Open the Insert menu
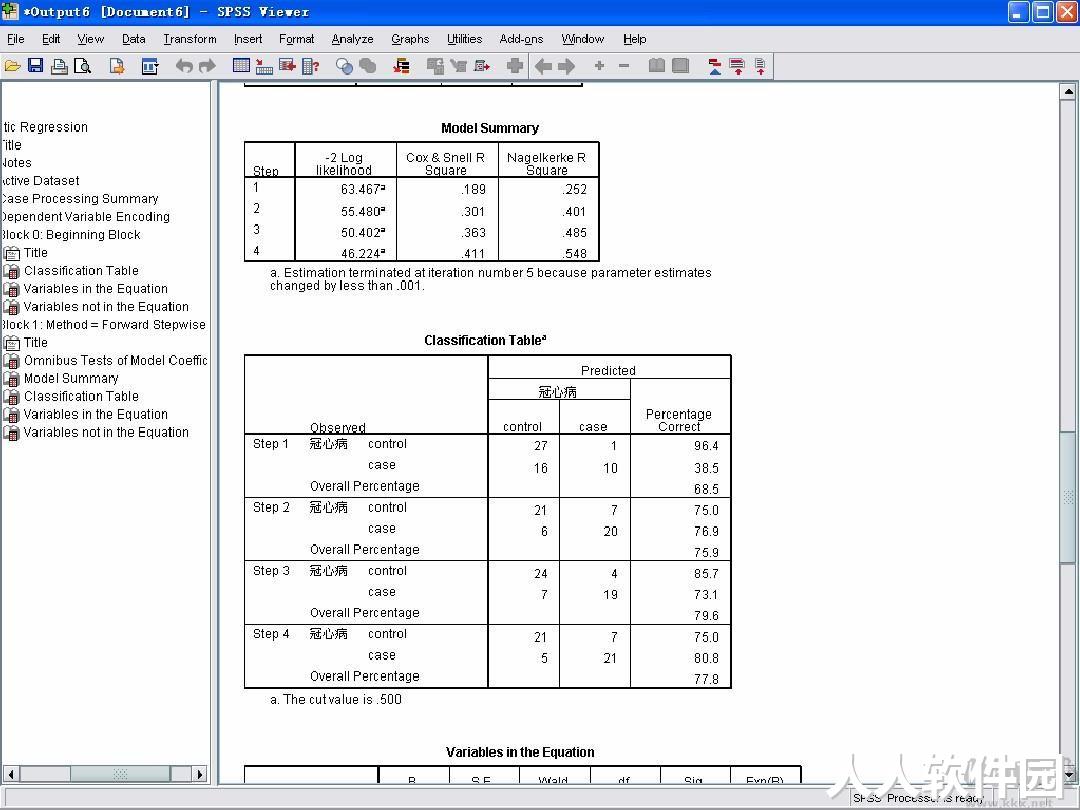The image size is (1080, 810). pyautogui.click(x=248, y=39)
